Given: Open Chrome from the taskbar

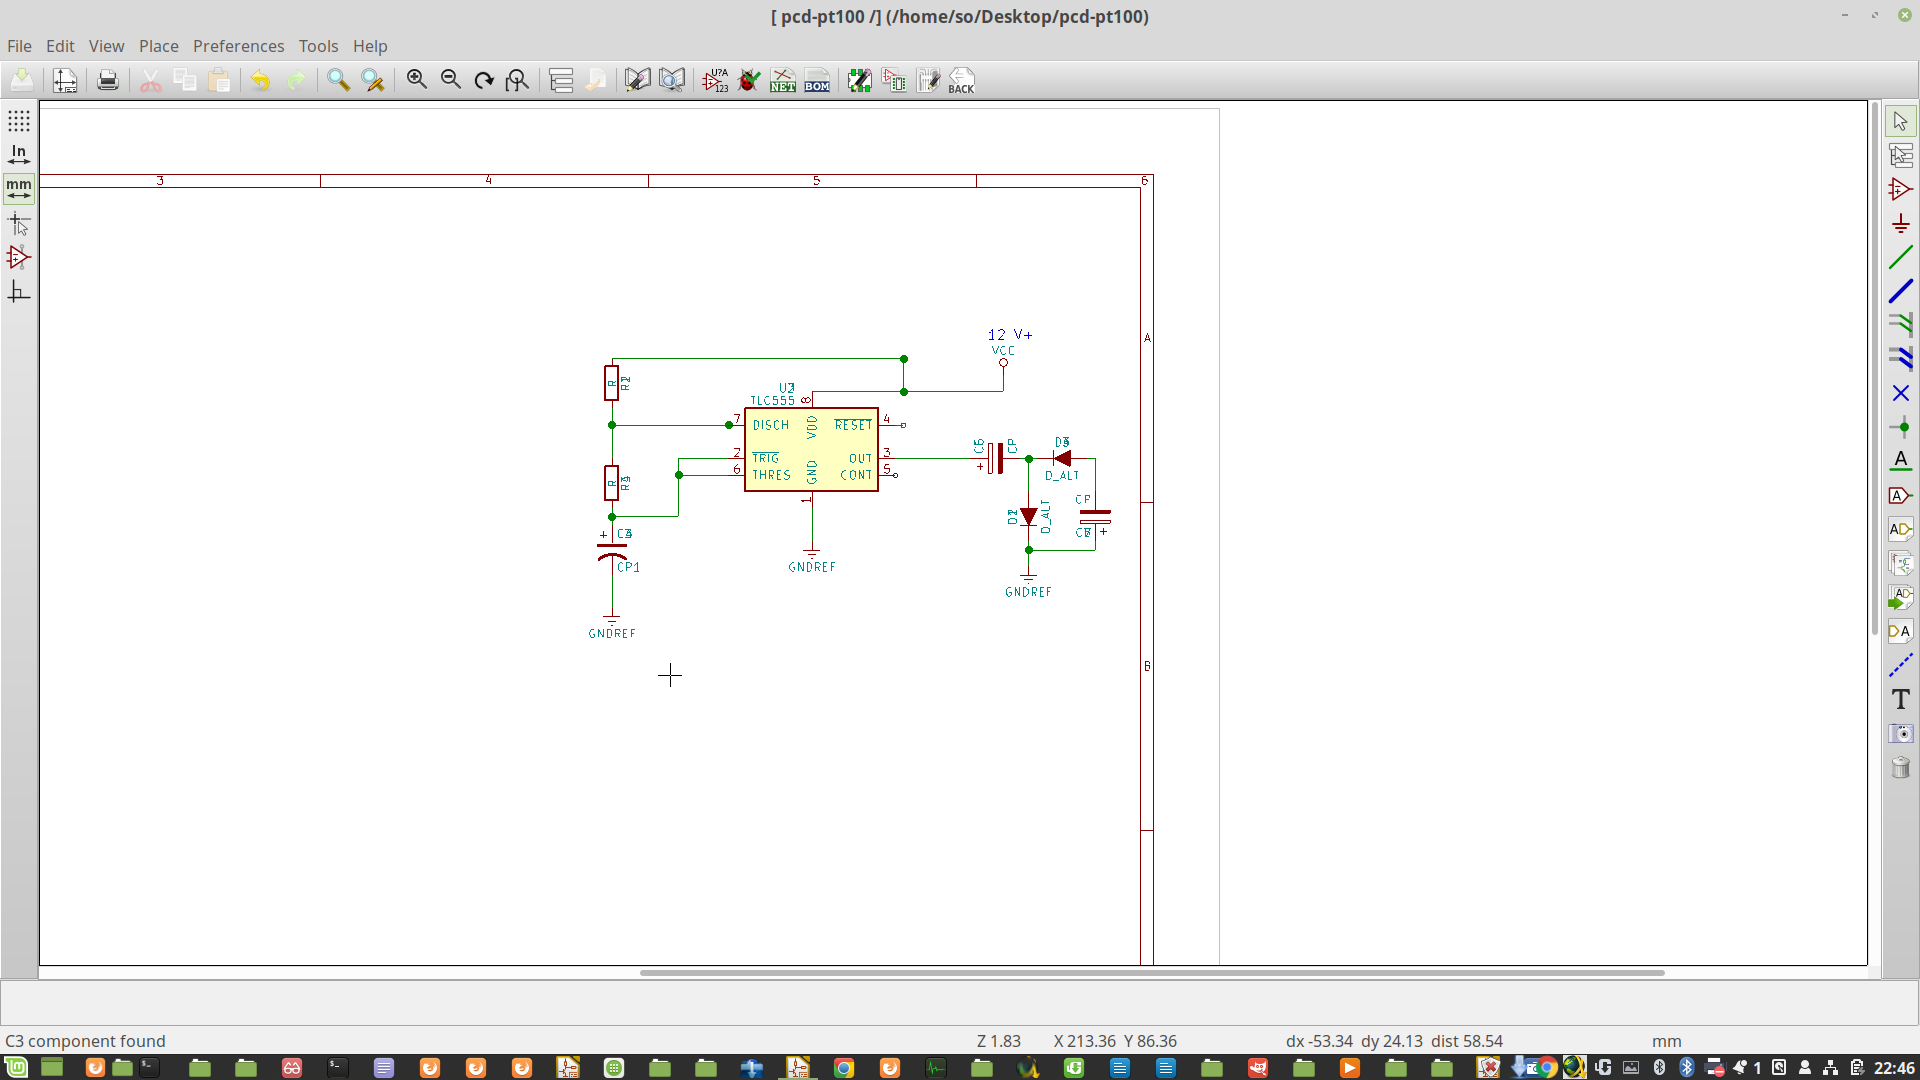Looking at the screenshot, I should point(844,1068).
